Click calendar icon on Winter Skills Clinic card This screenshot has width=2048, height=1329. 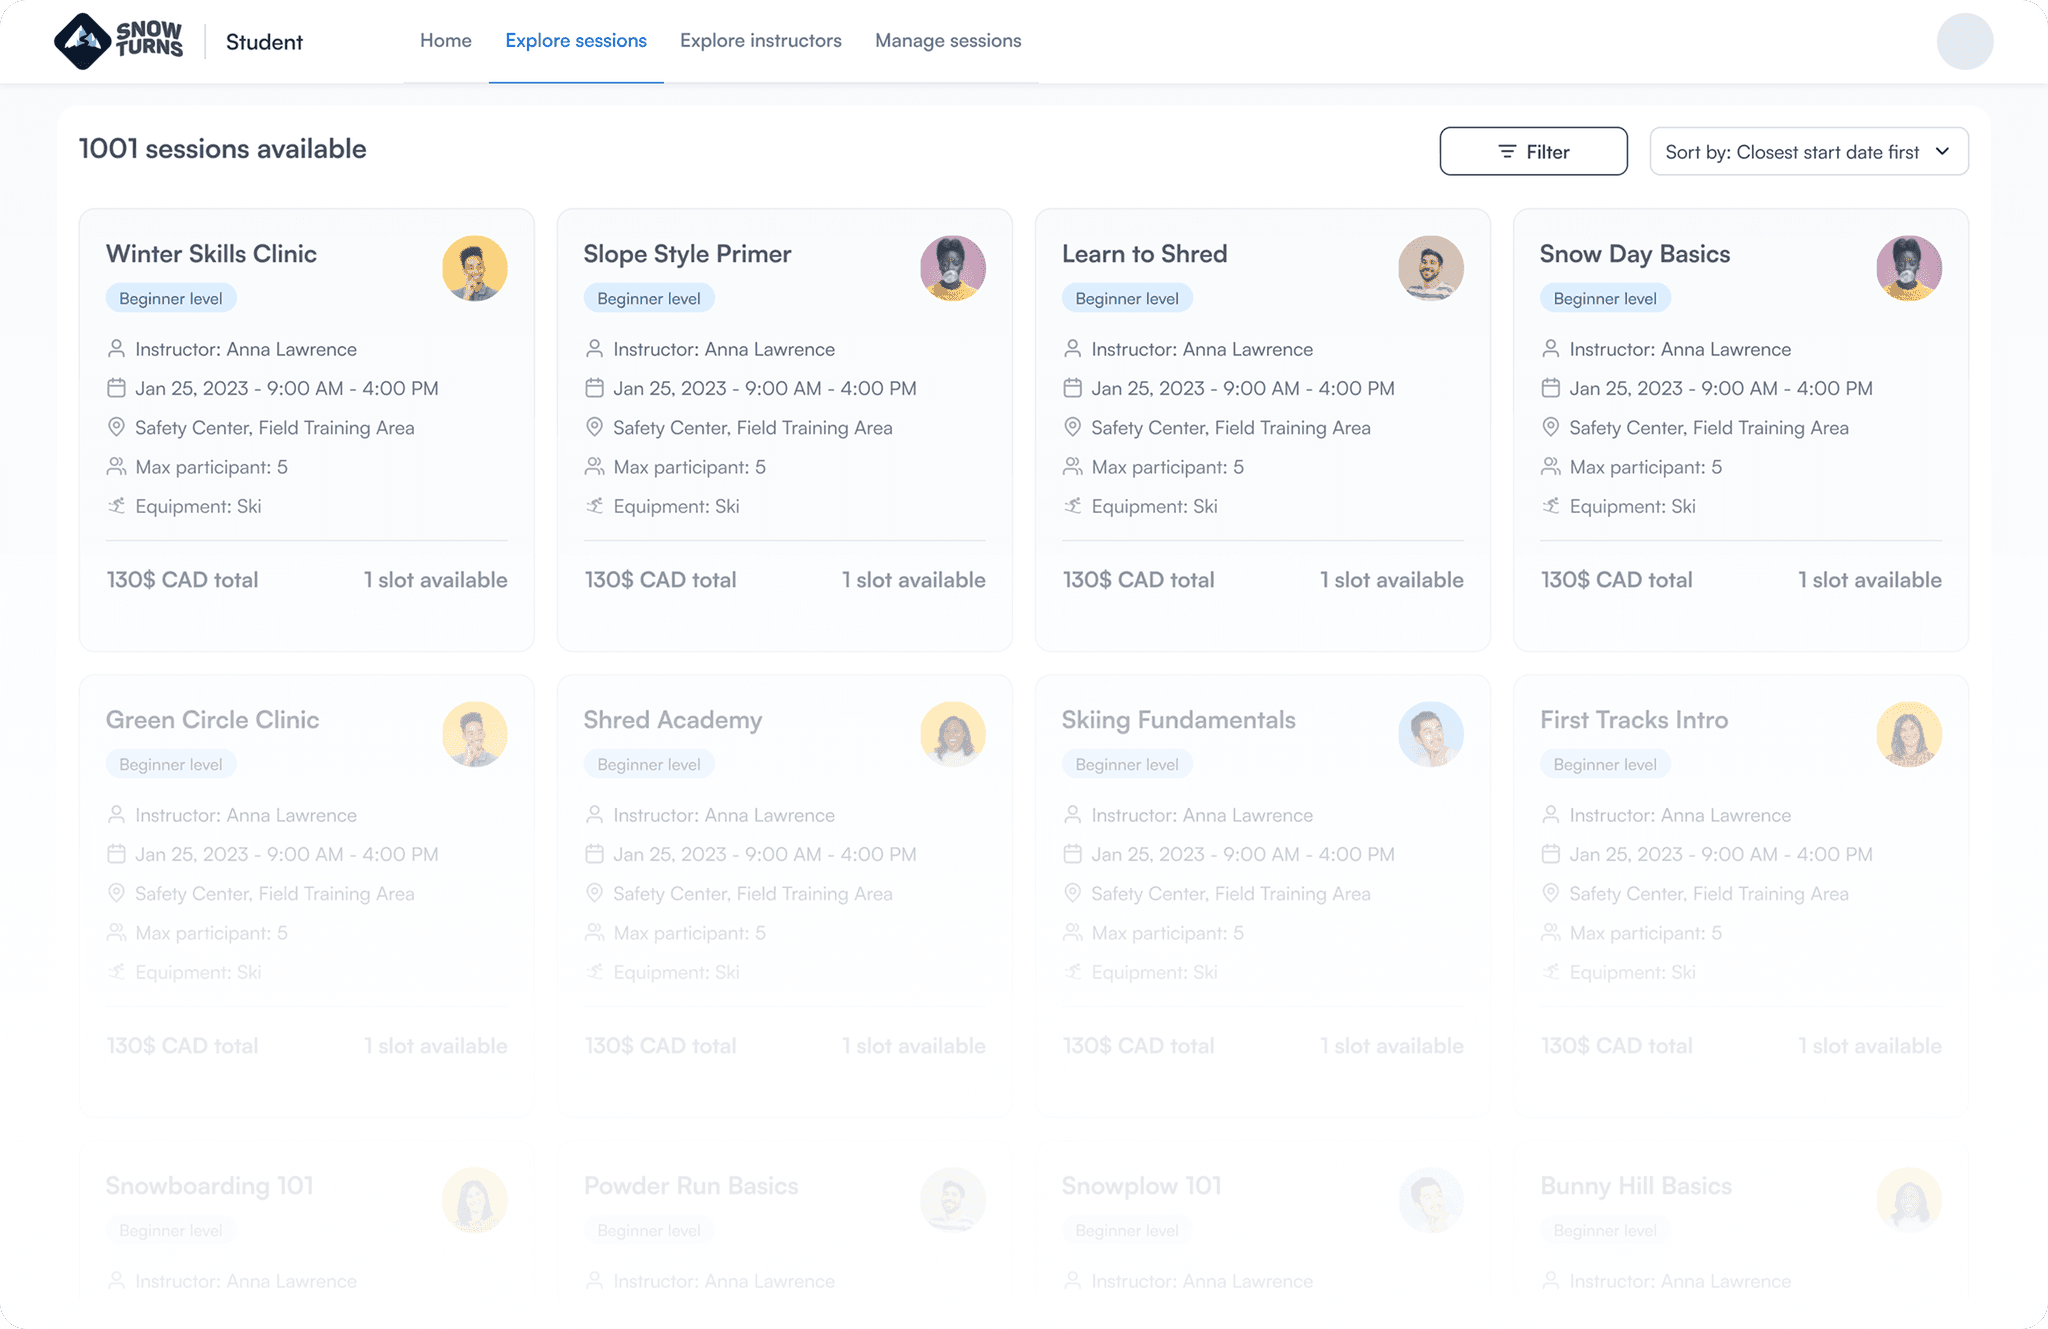coord(116,388)
